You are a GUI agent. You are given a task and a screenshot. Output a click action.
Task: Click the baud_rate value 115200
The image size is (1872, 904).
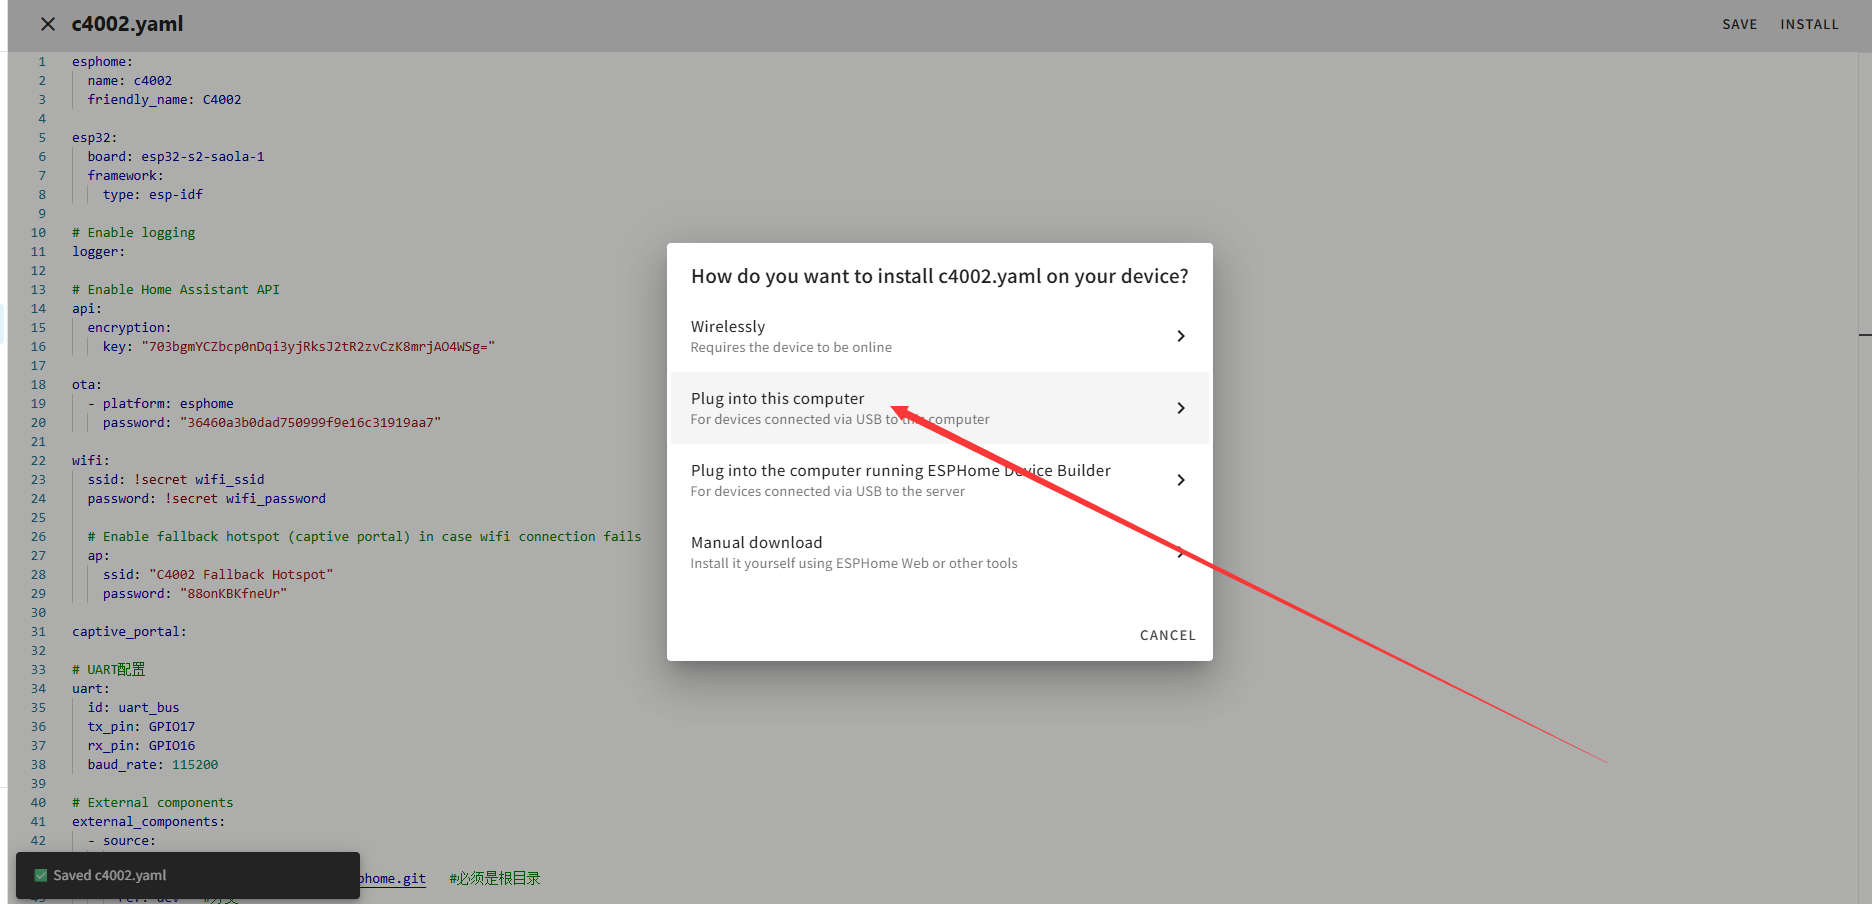coord(194,765)
